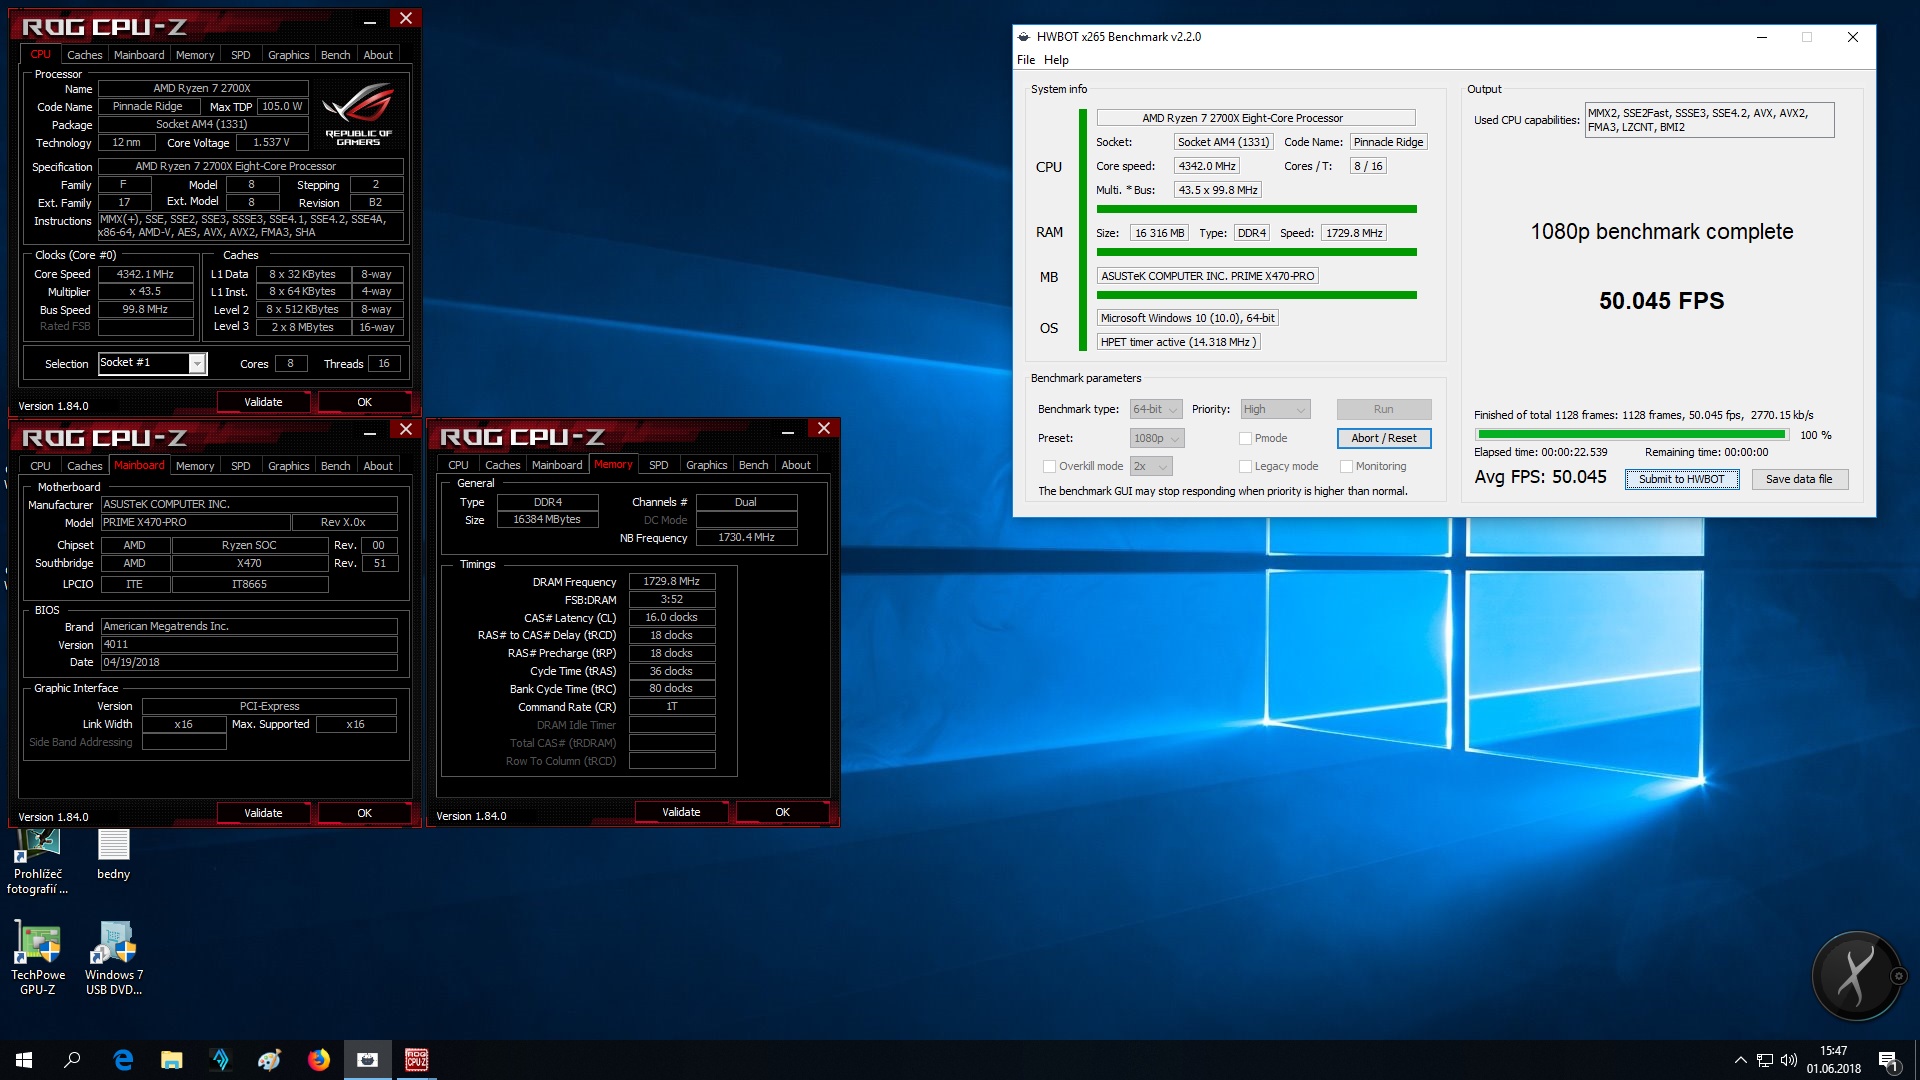Click the Republic of Gamers logo
The height and width of the screenshot is (1080, 1920).
358,115
